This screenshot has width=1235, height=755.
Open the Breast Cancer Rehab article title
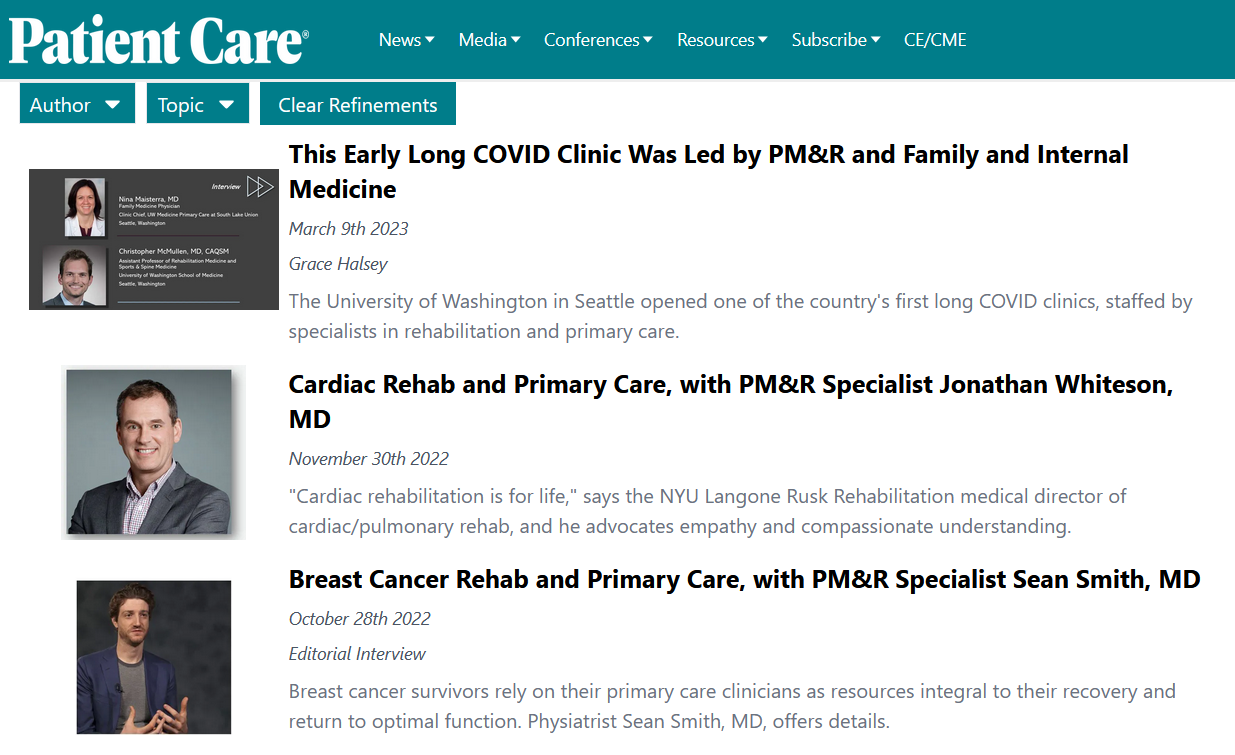click(x=744, y=579)
